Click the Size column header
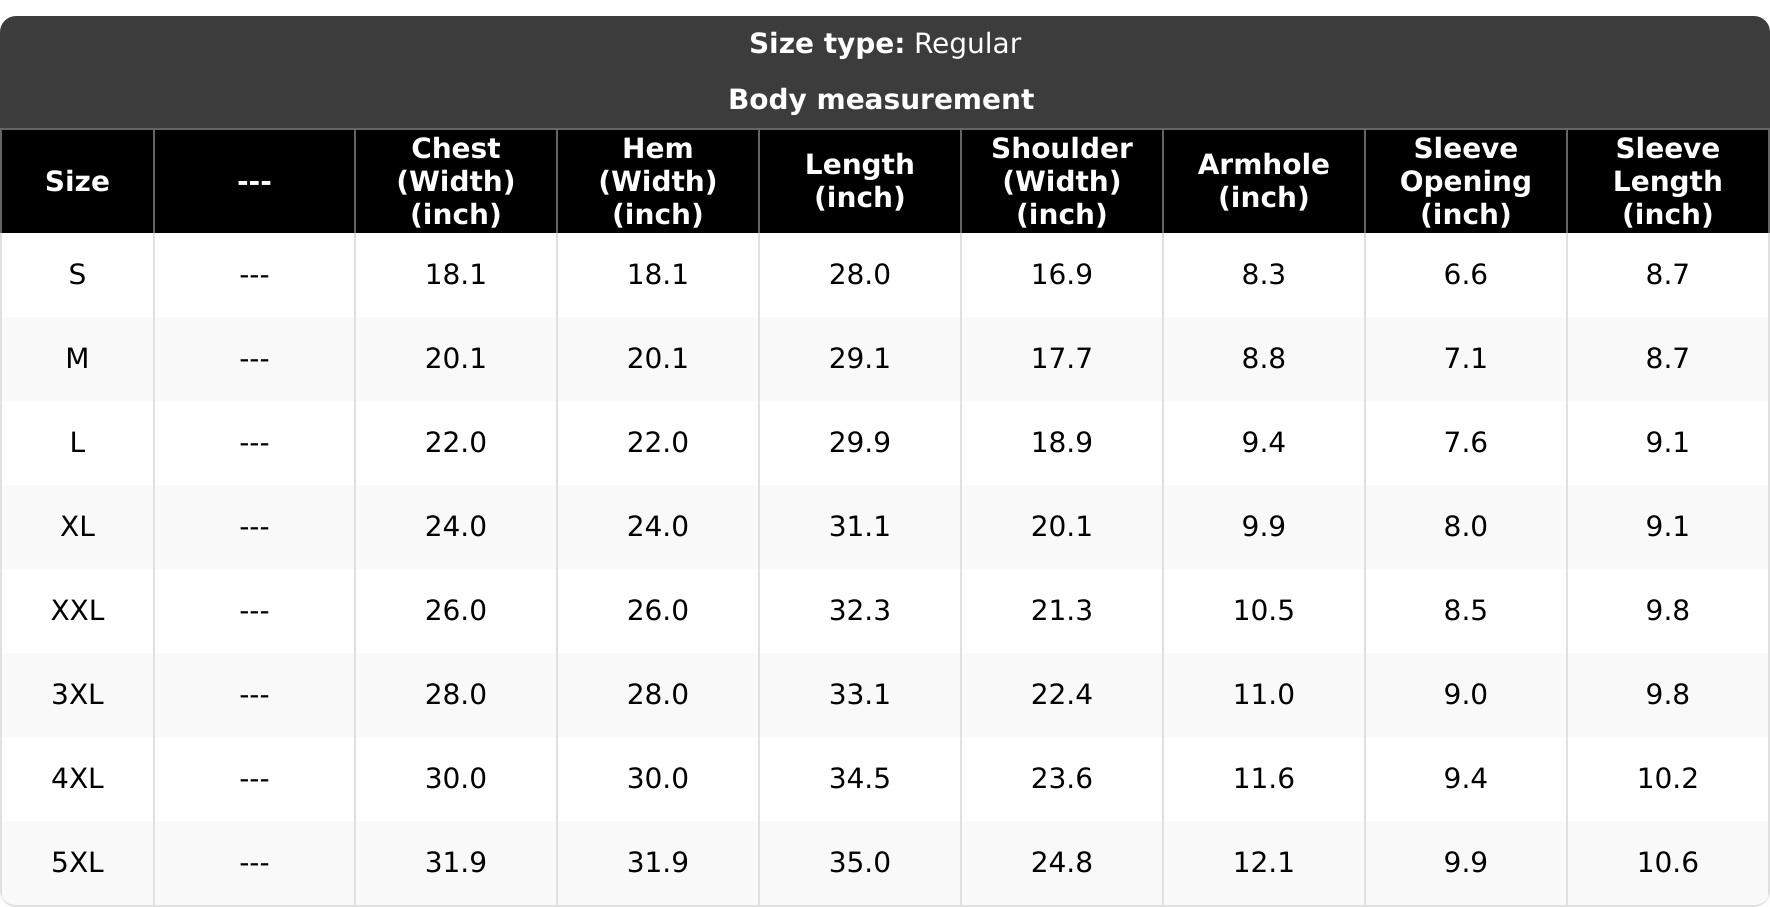The width and height of the screenshot is (1770, 907). [77, 181]
